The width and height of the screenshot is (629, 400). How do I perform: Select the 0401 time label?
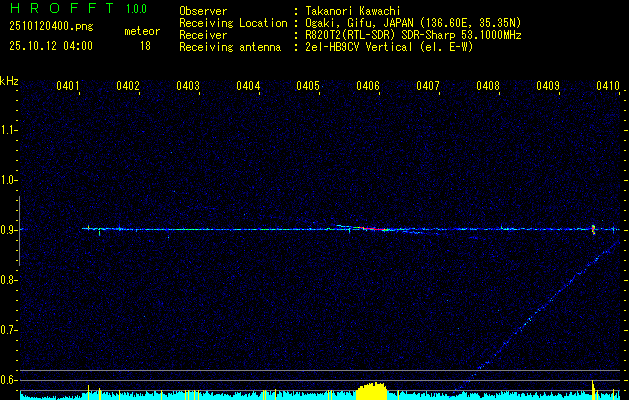click(68, 87)
